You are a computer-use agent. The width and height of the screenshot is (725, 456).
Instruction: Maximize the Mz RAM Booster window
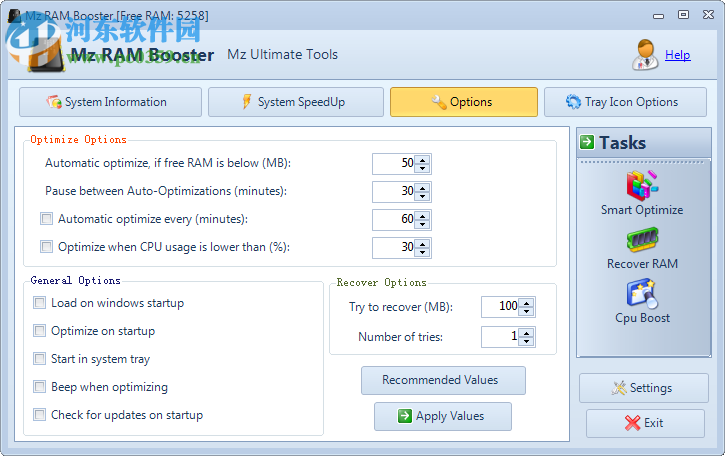tap(683, 15)
